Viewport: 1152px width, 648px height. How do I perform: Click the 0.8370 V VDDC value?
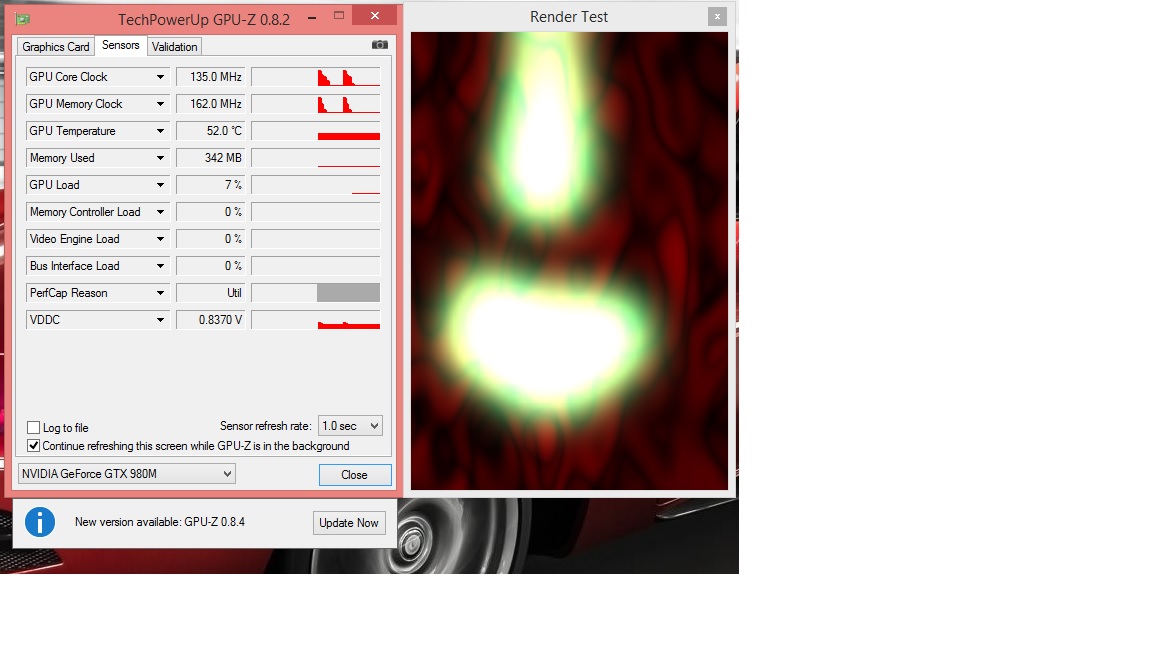click(210, 320)
